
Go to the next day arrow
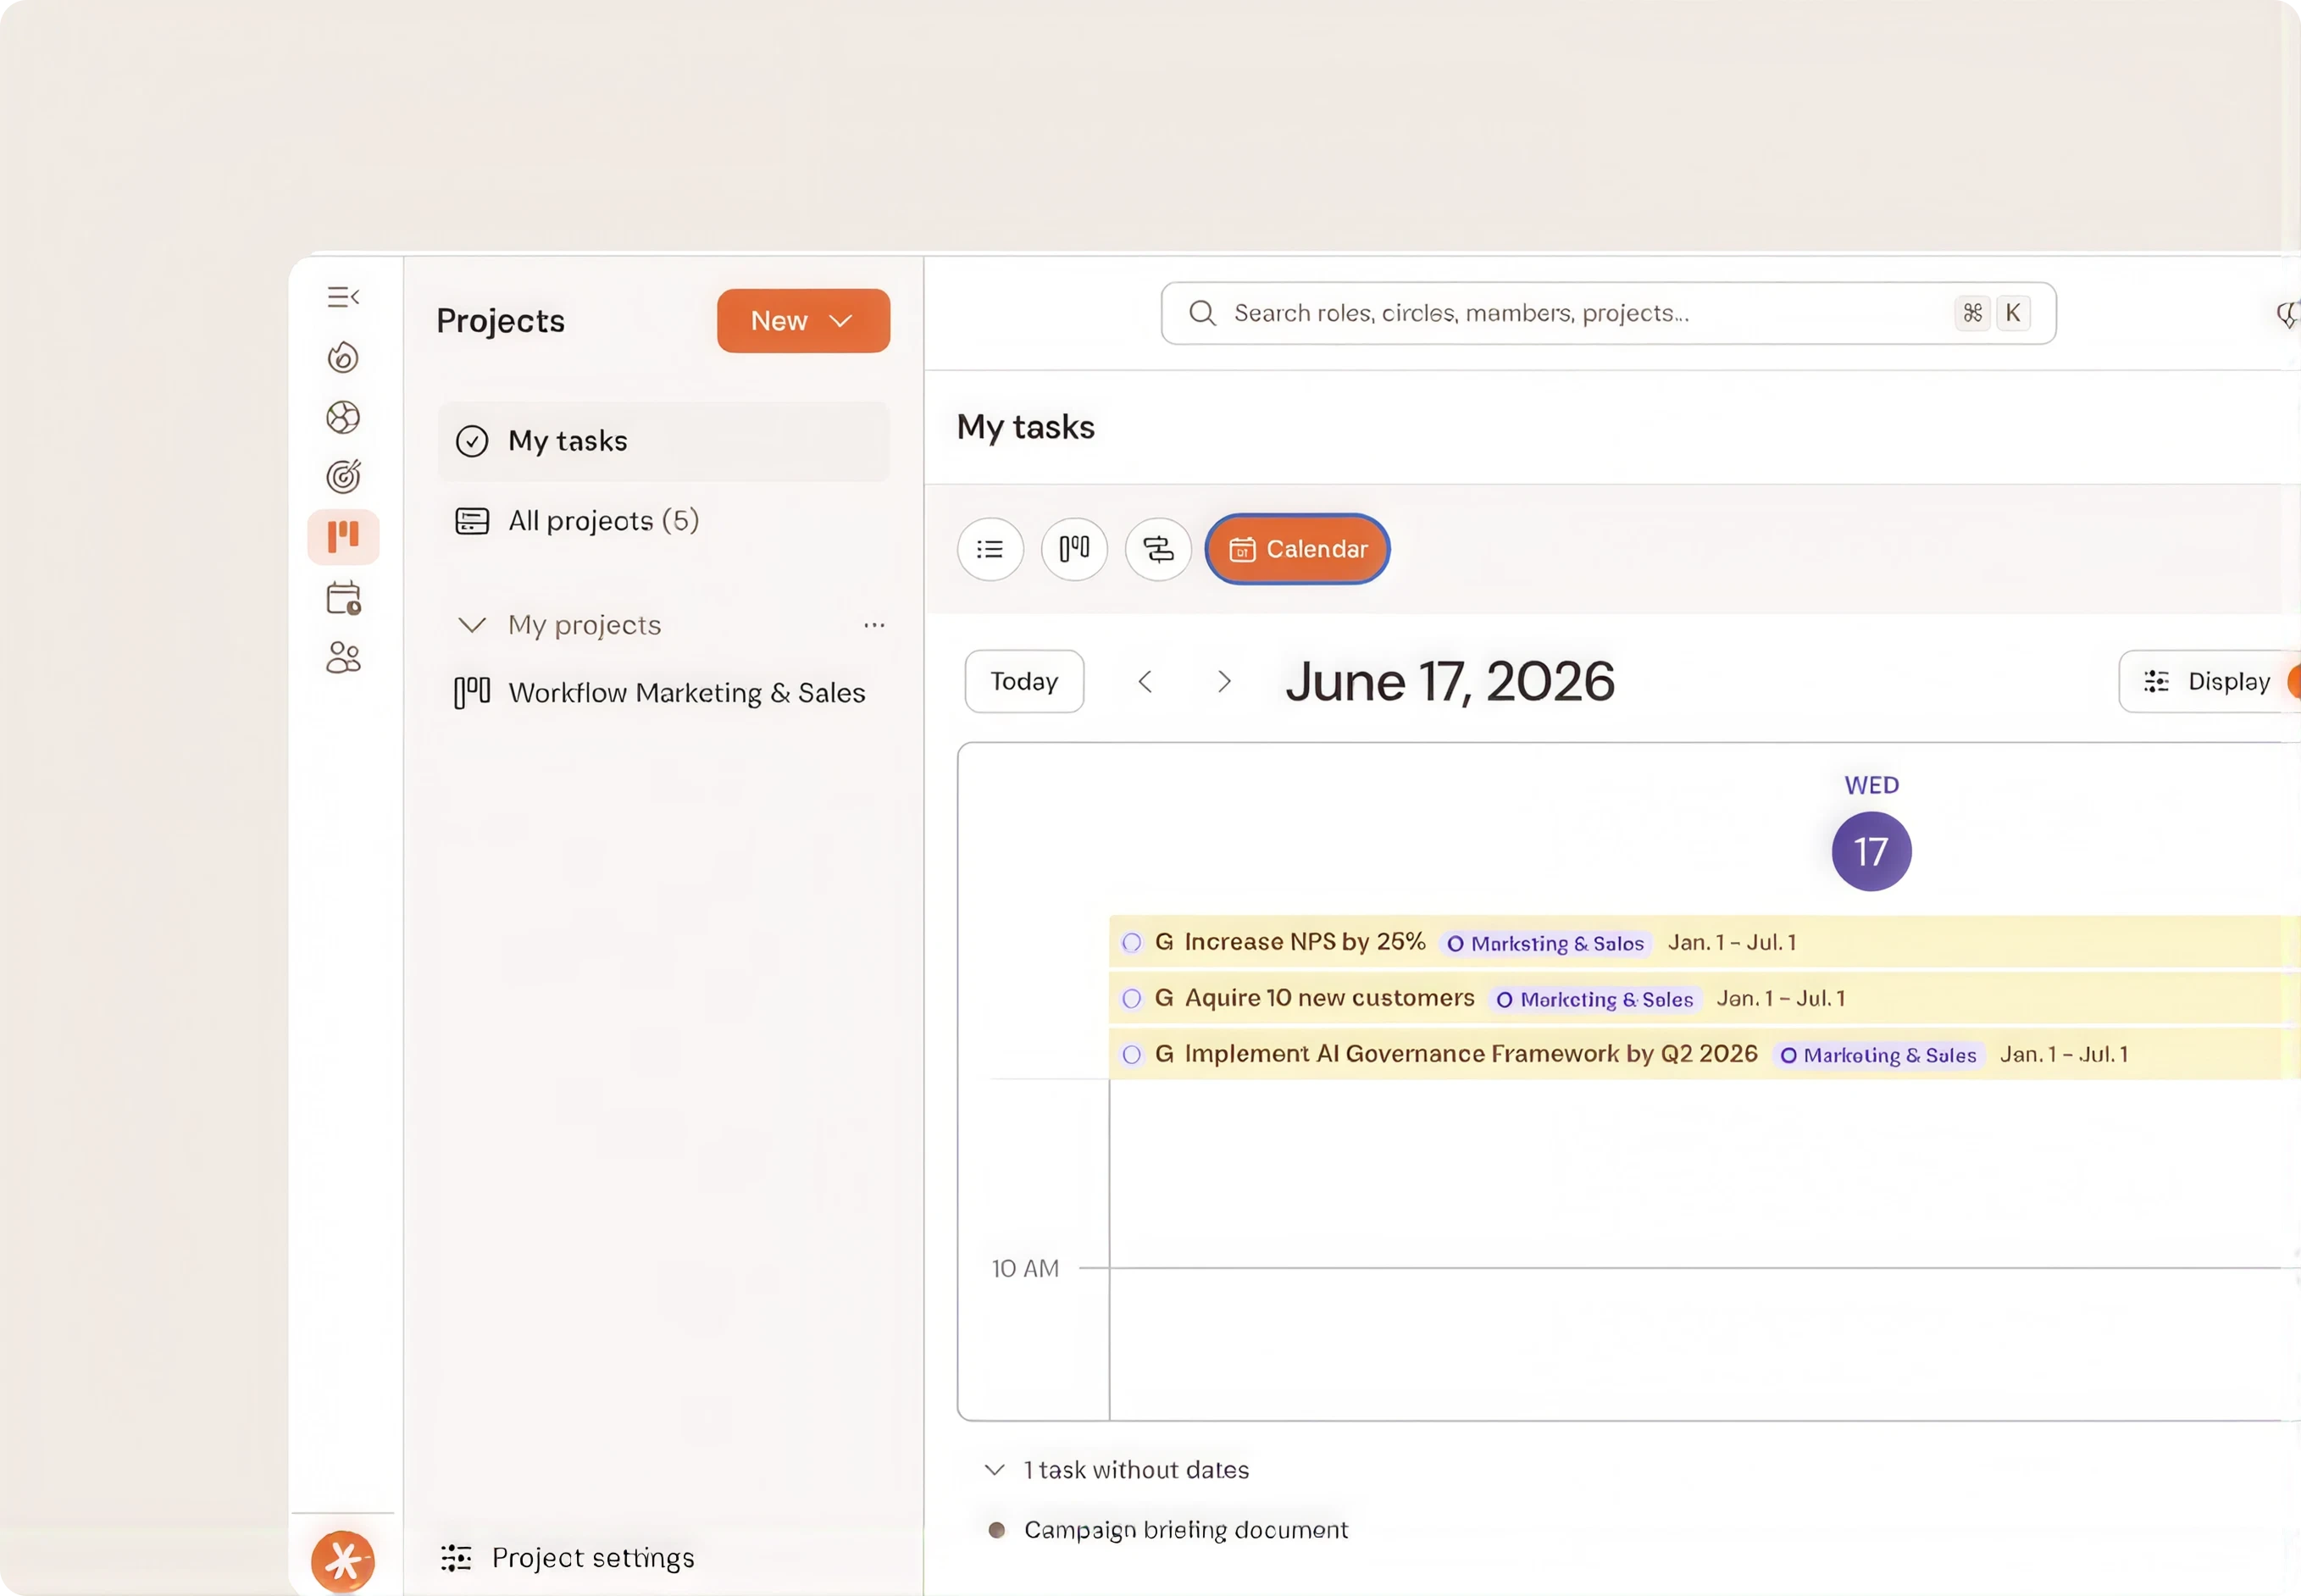click(x=1224, y=682)
